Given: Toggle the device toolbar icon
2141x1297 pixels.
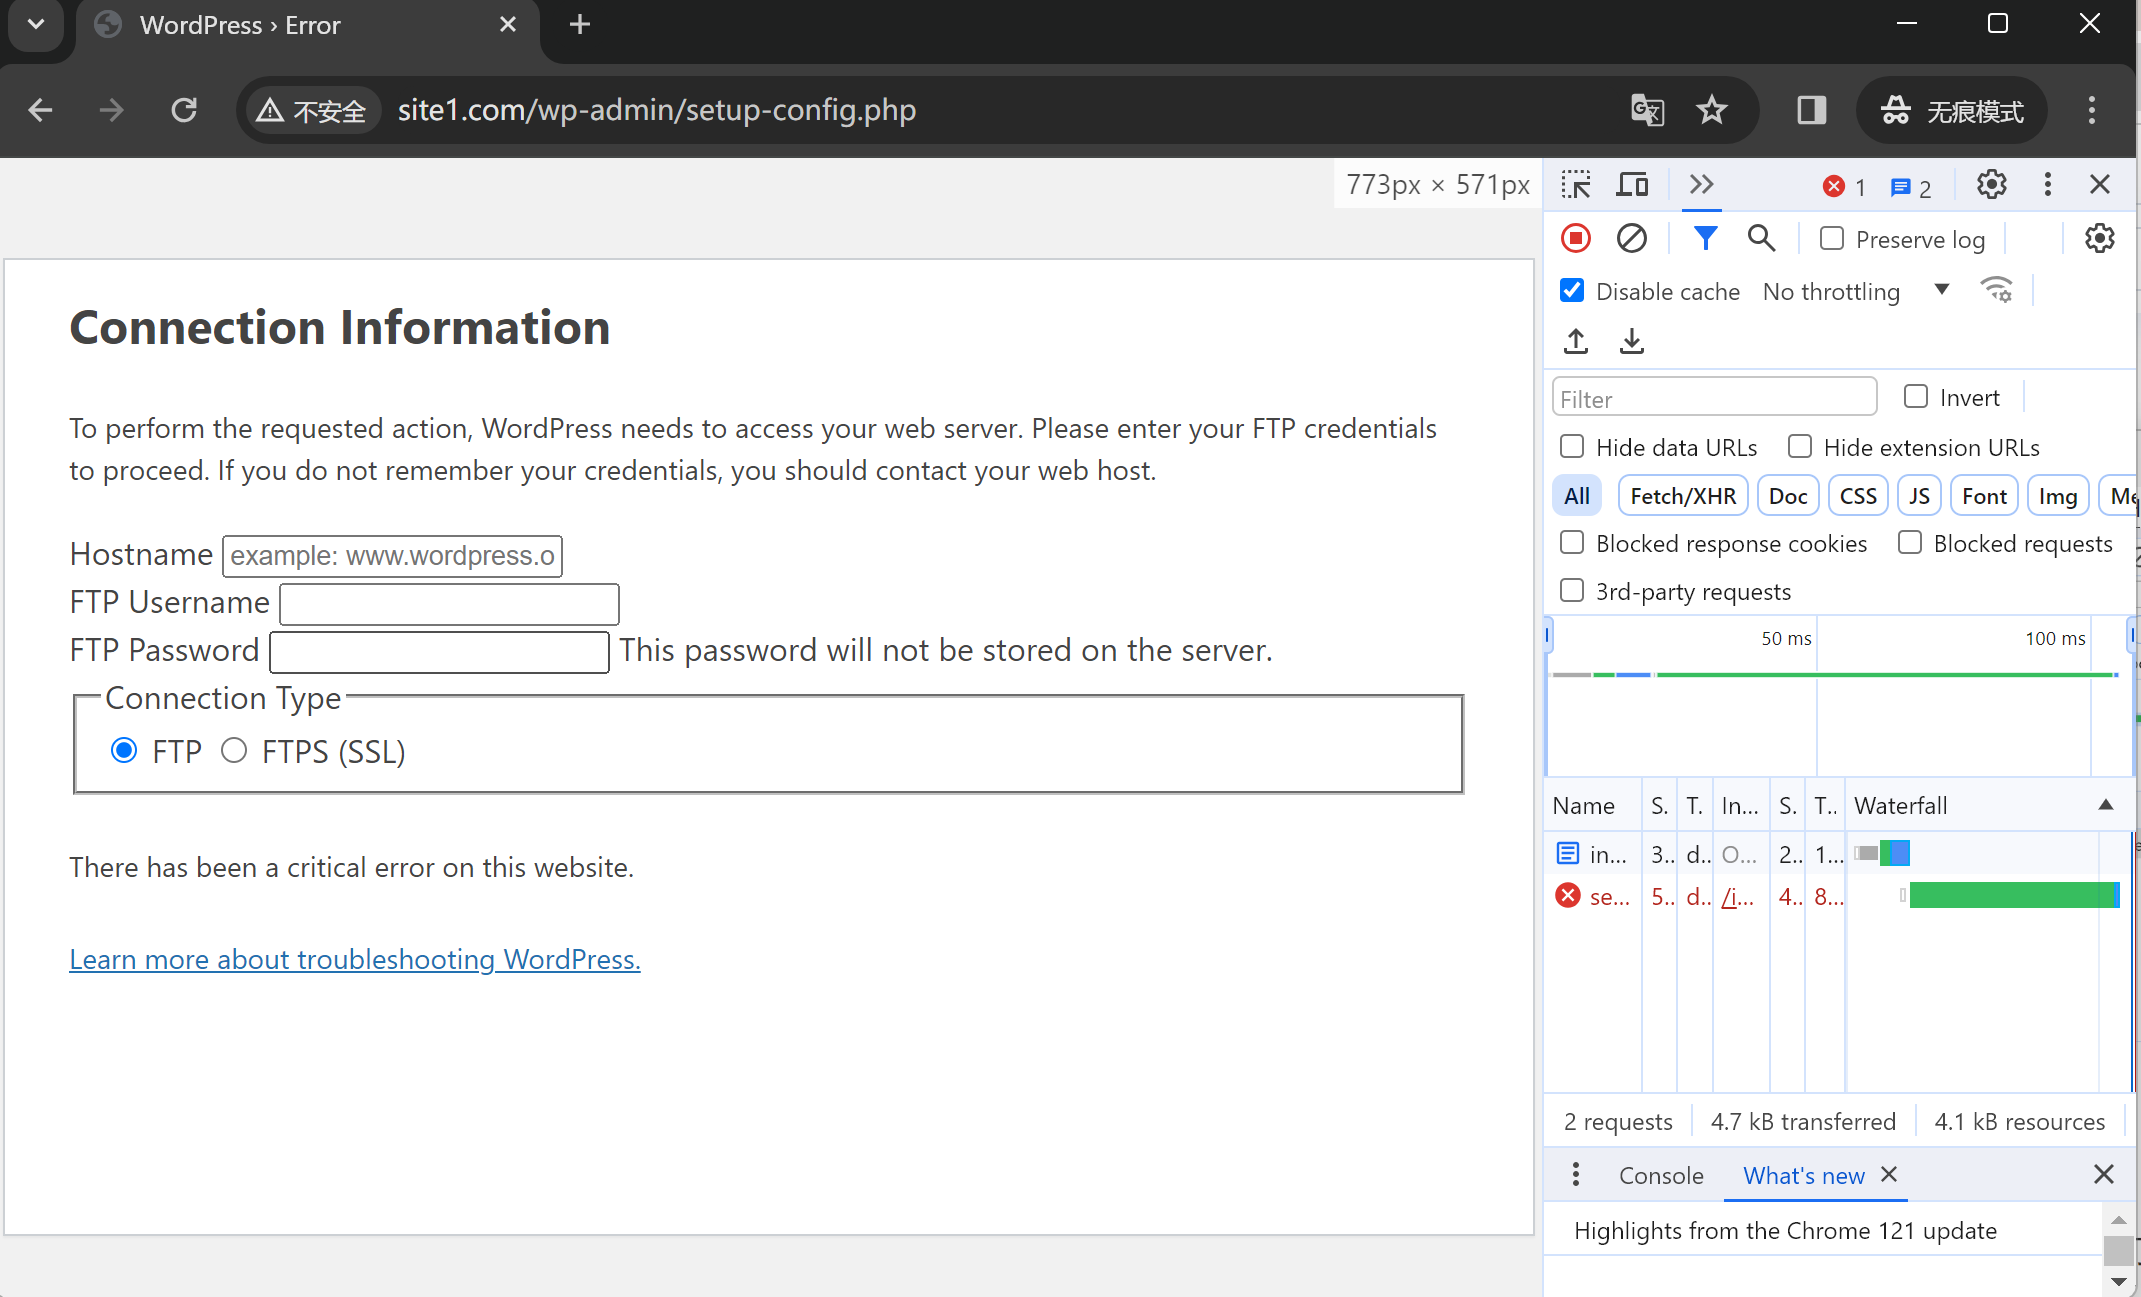Looking at the screenshot, I should 1632,185.
